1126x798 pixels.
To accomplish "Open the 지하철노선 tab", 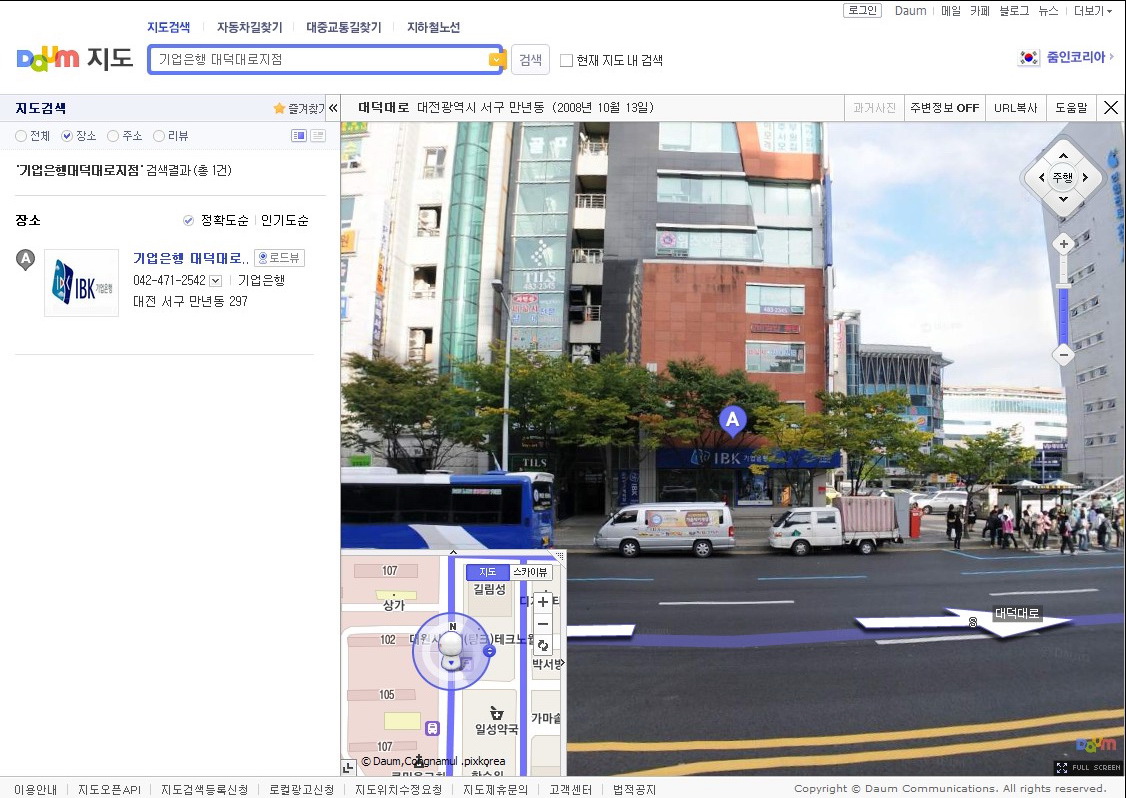I will tap(434, 27).
